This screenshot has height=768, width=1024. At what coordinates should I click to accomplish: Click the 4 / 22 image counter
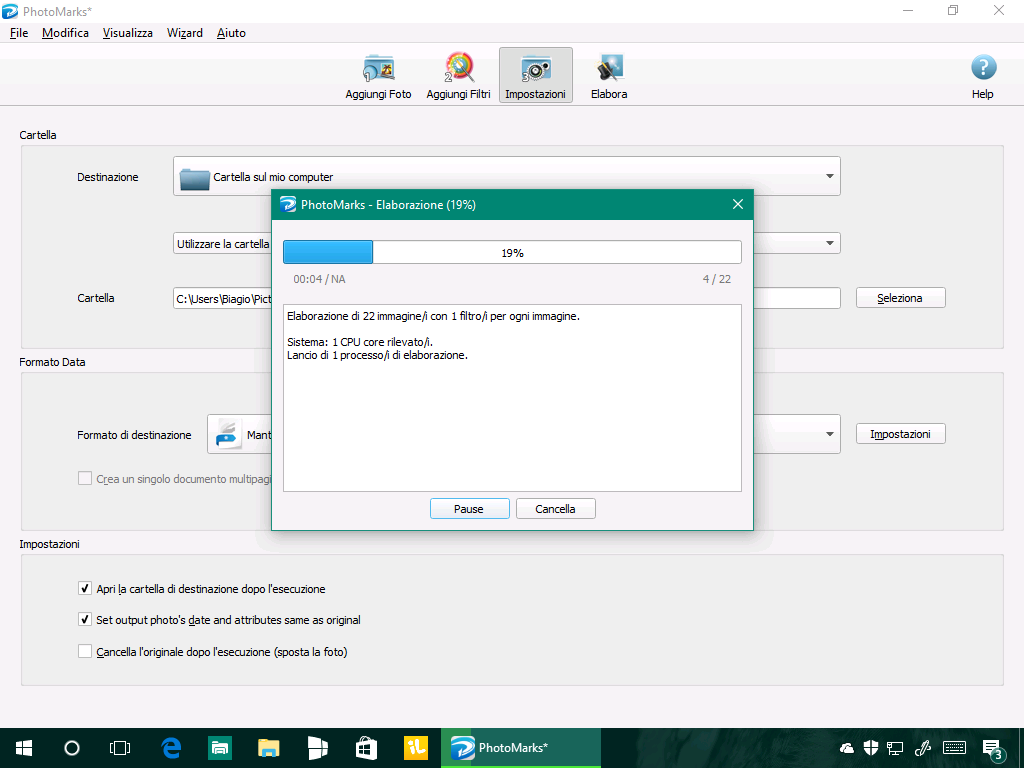(x=716, y=279)
